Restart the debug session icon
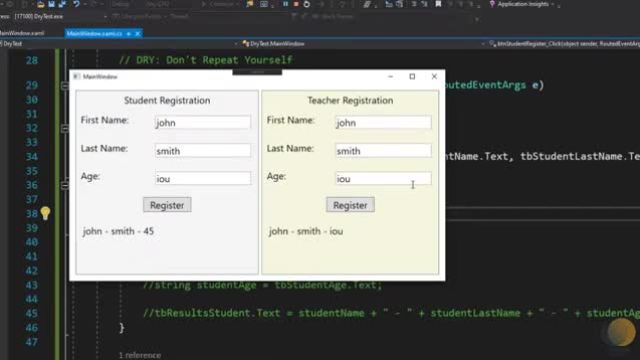This screenshot has height=360, width=640. [307, 4]
